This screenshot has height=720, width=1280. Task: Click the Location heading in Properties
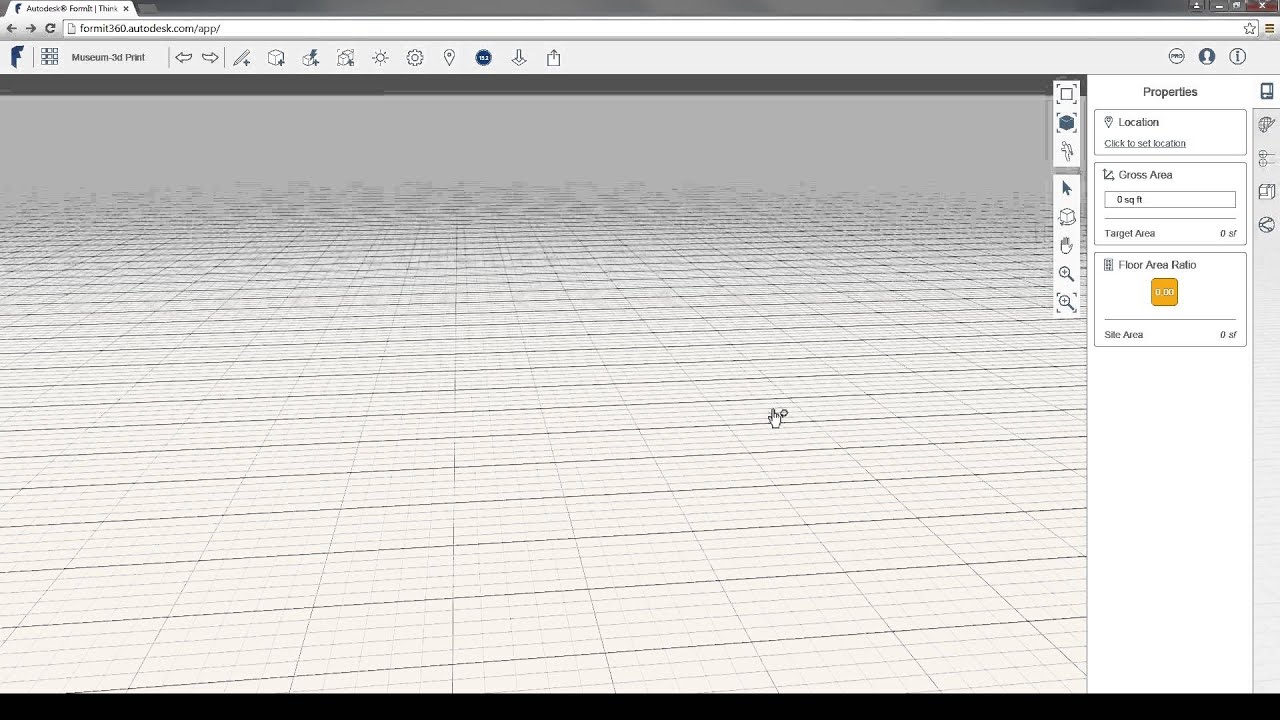[1138, 122]
